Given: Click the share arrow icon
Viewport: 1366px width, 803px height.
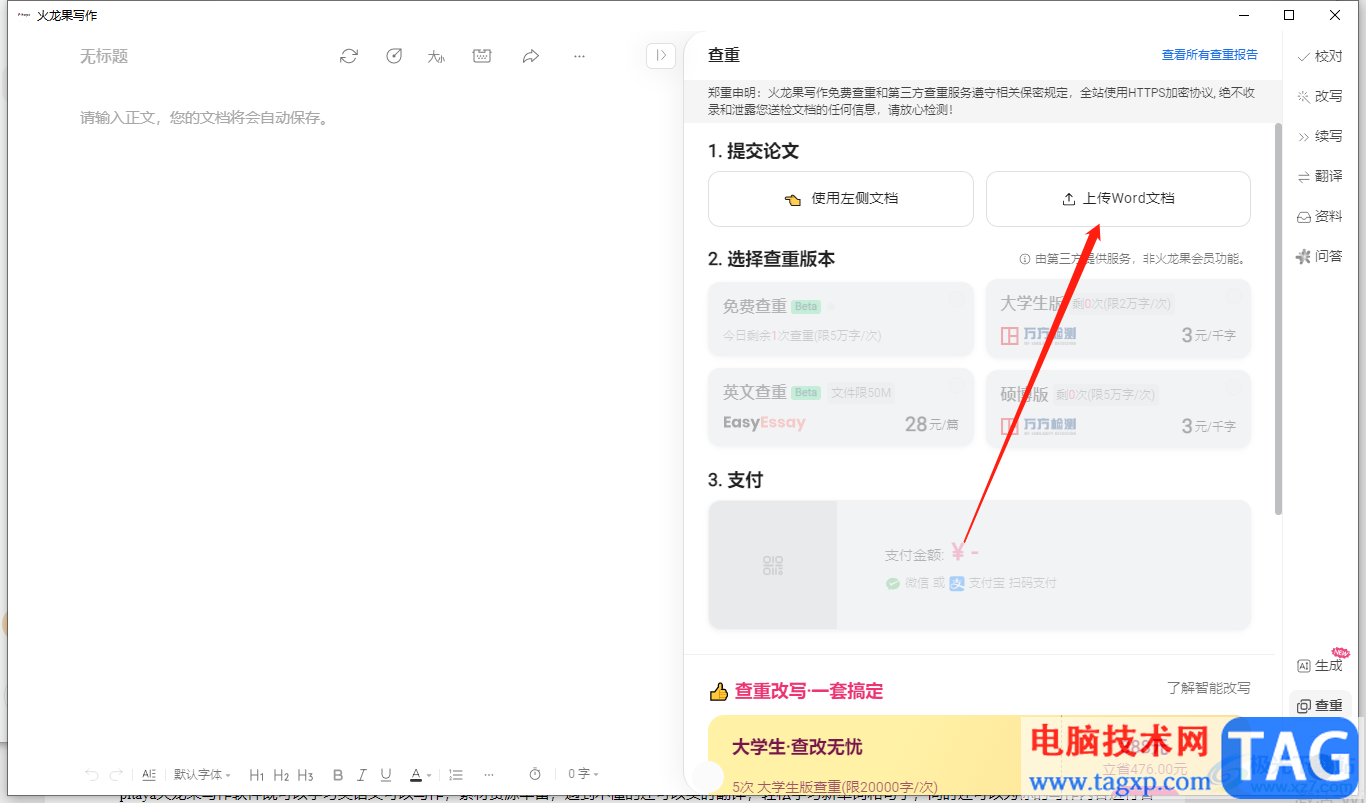Looking at the screenshot, I should (531, 56).
